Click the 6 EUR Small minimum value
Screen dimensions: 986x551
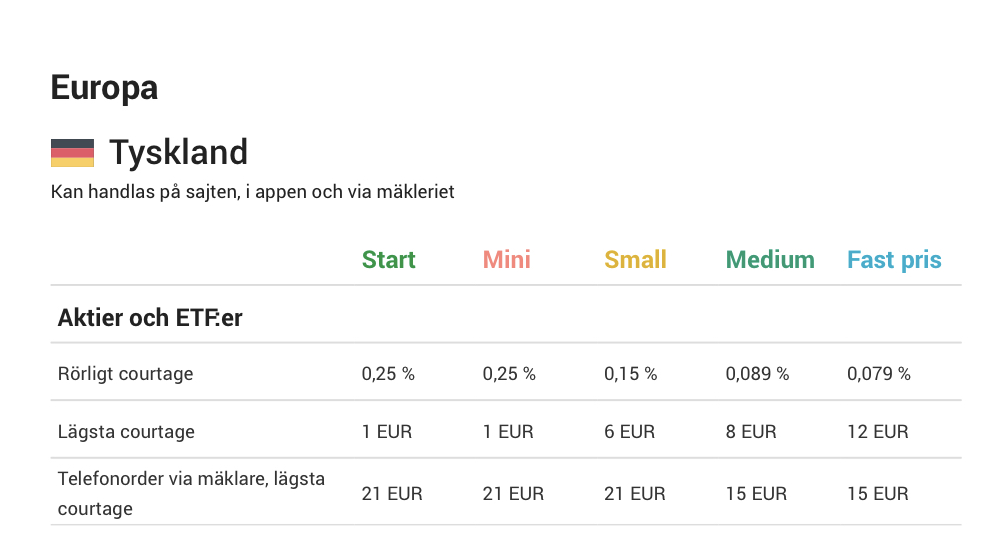pos(629,431)
